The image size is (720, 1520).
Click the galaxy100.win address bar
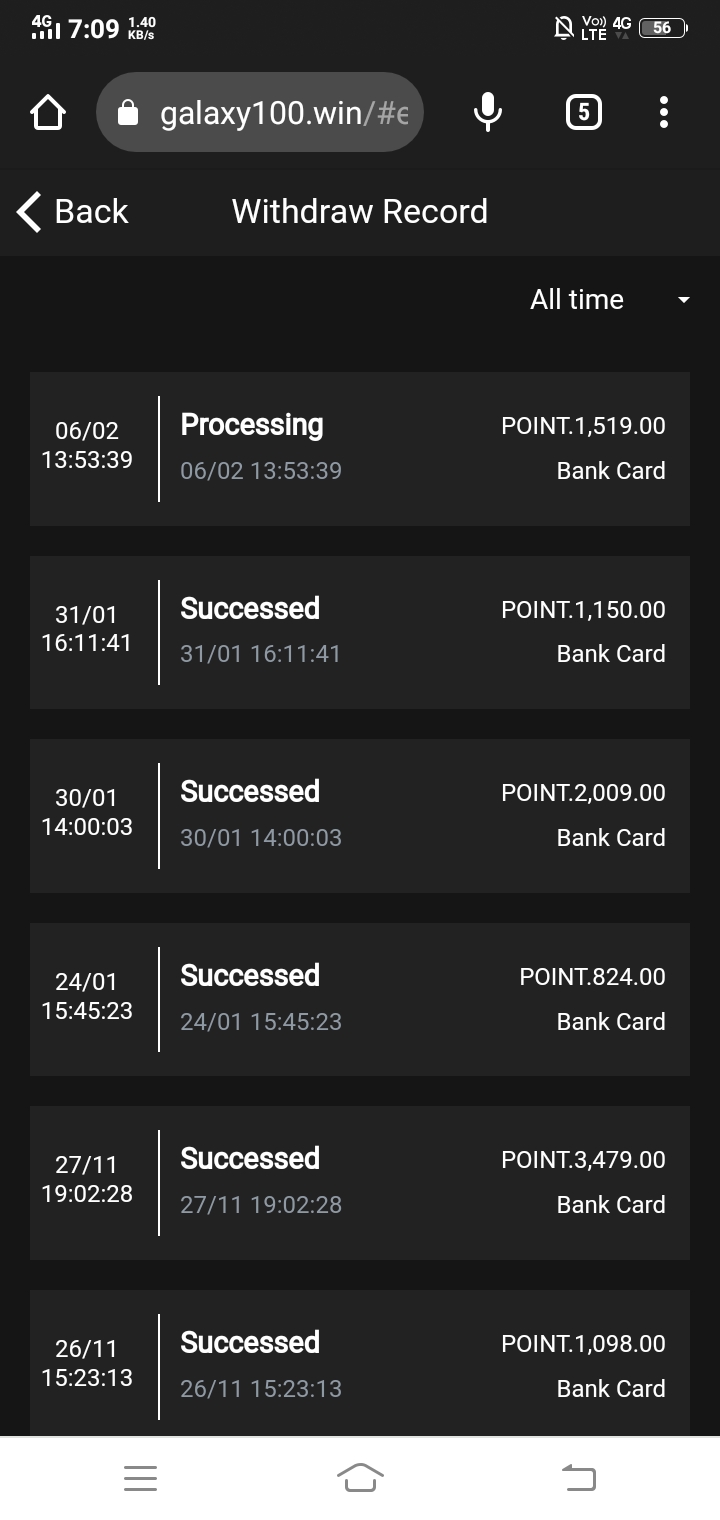(283, 113)
